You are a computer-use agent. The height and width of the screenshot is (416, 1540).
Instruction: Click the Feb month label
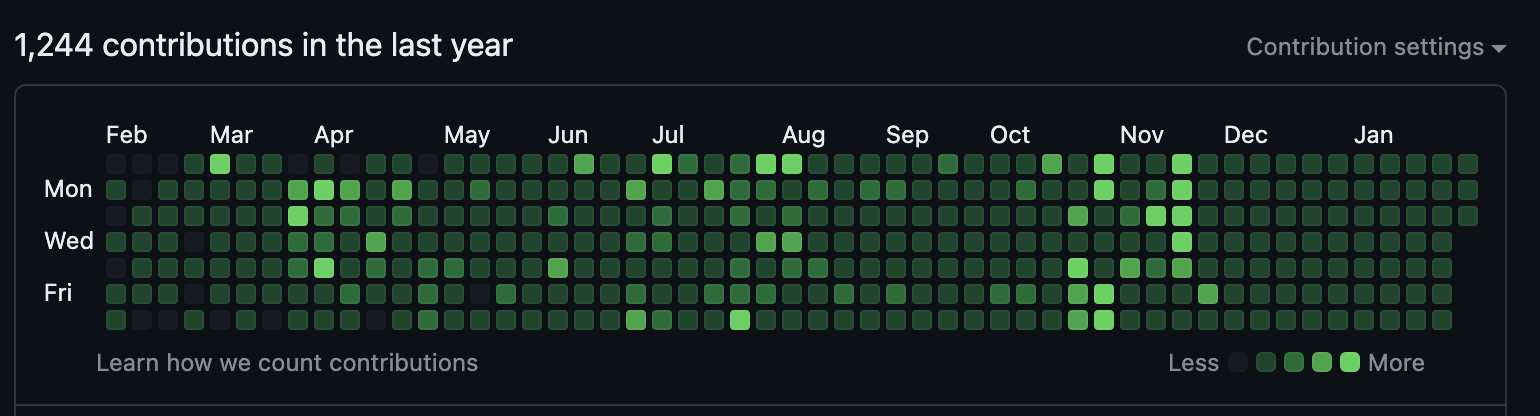pos(127,135)
